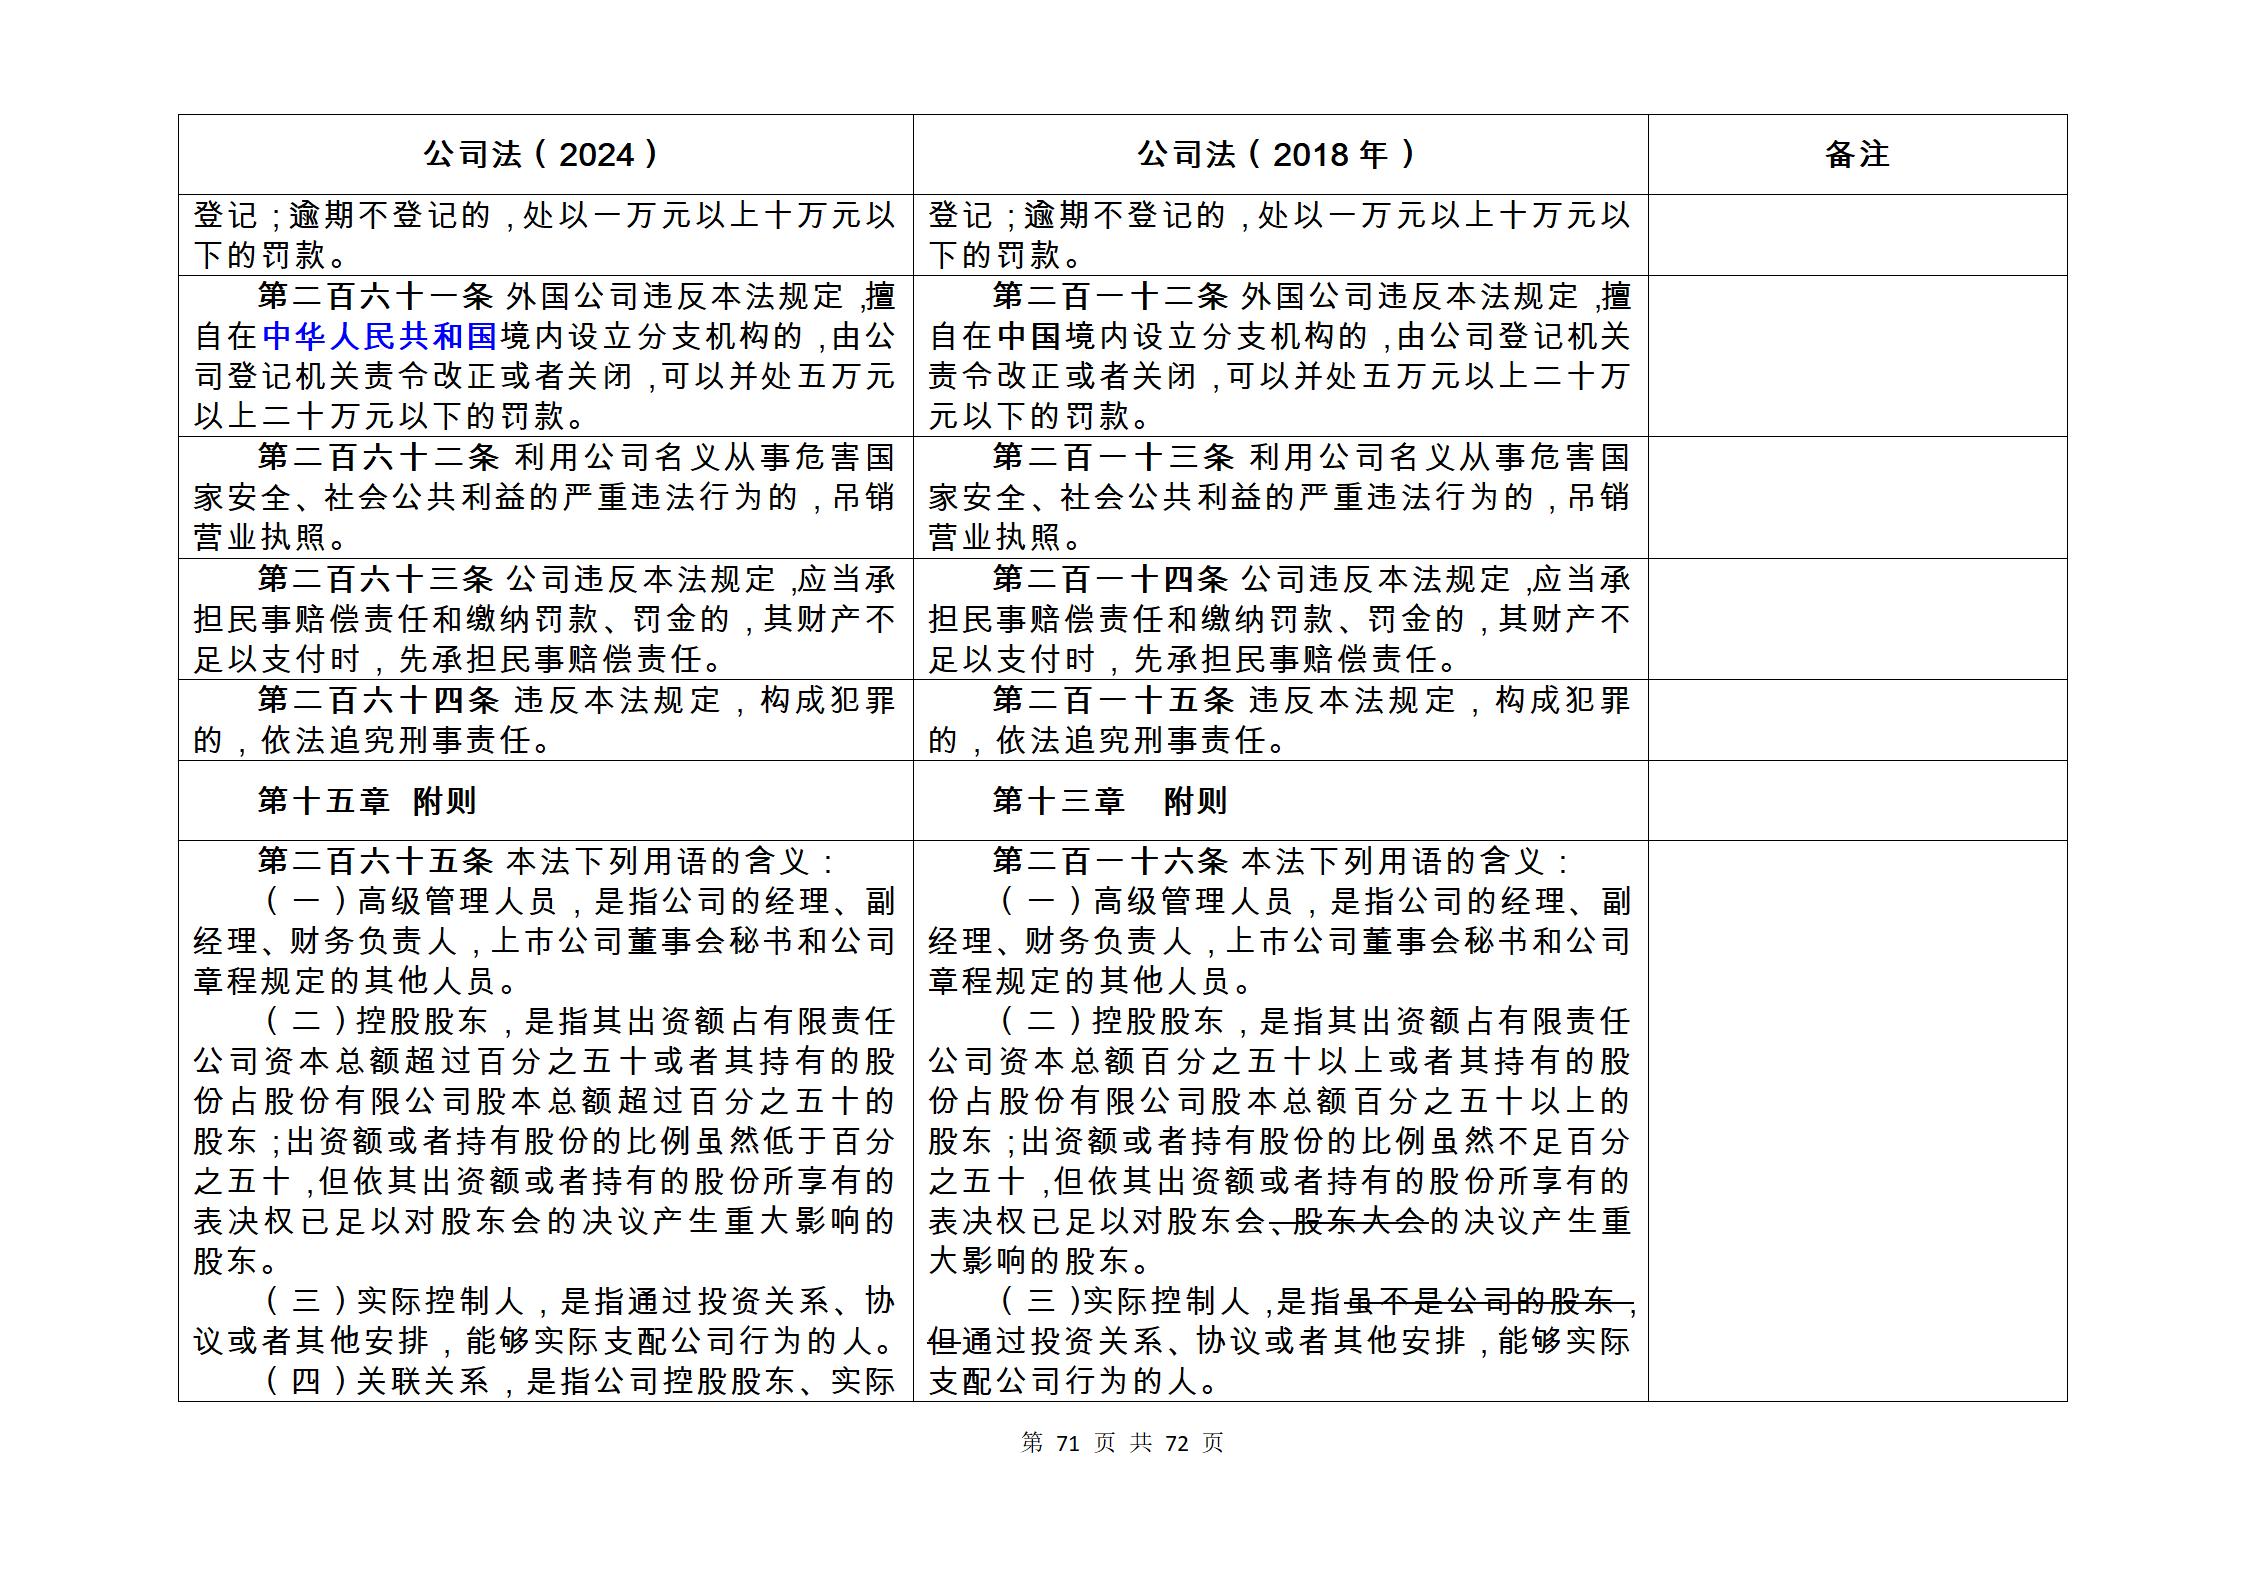
Task: Click the 第二百六十五条 article heading
Action: [375, 861]
